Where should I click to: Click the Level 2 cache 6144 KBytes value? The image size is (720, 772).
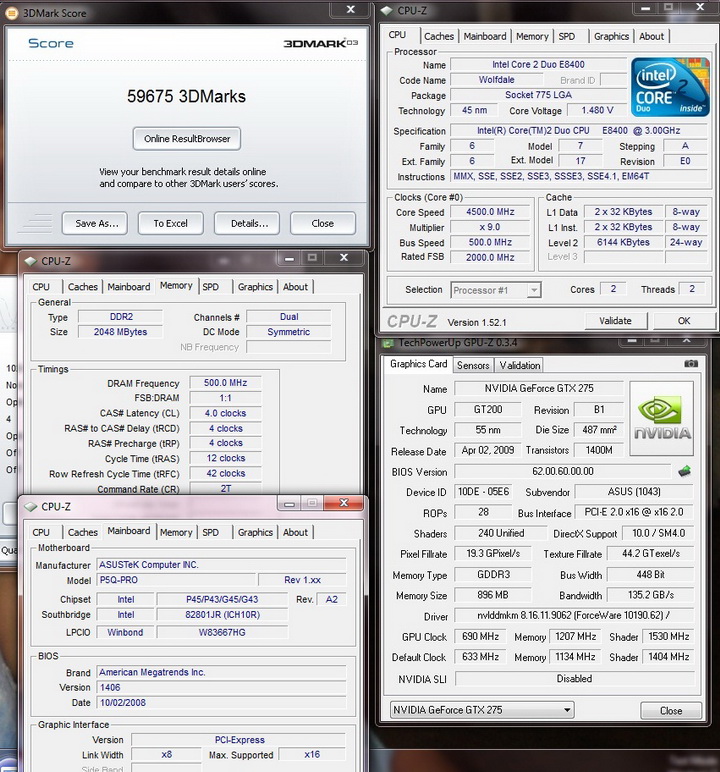[623, 242]
